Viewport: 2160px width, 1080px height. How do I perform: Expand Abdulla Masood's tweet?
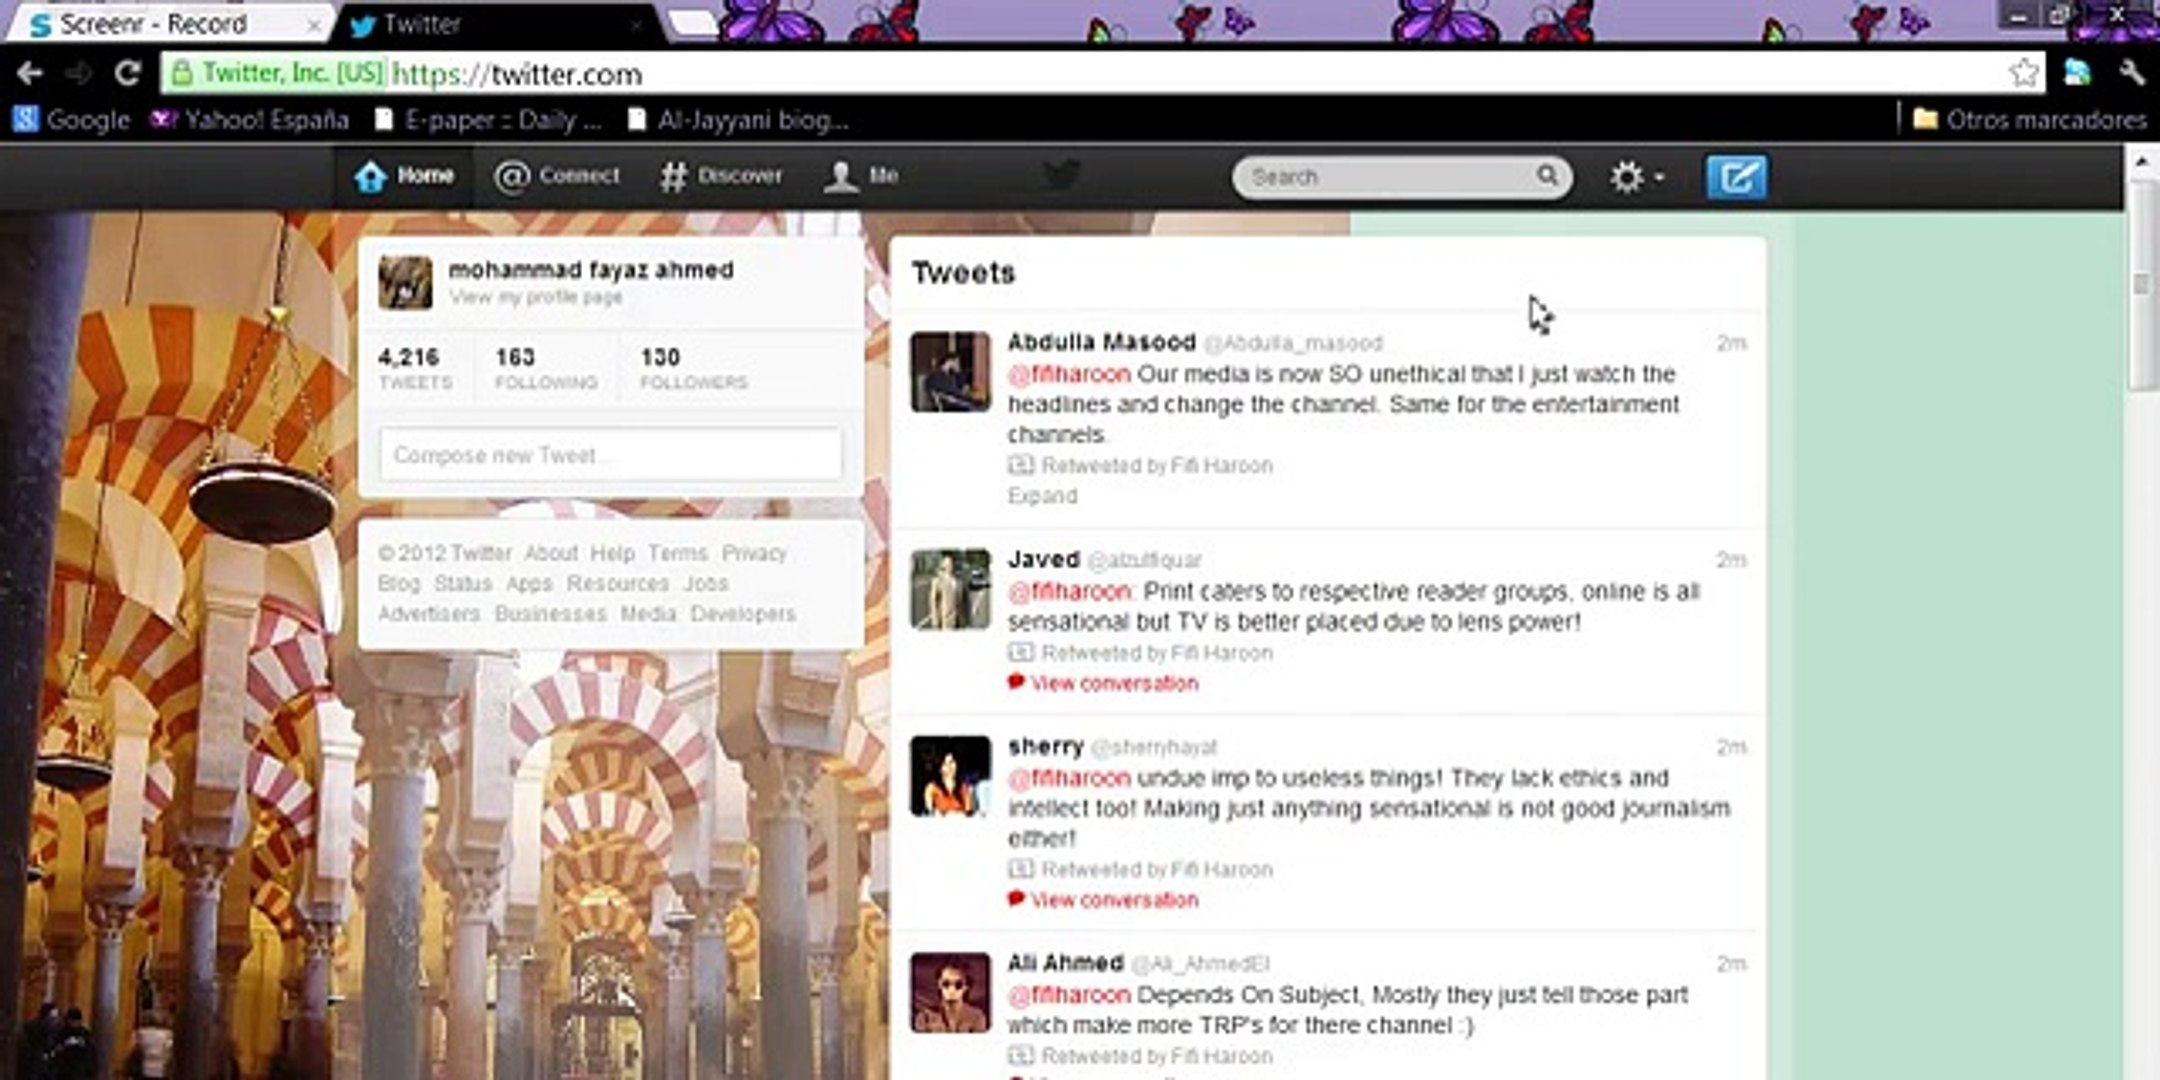pyautogui.click(x=1041, y=495)
